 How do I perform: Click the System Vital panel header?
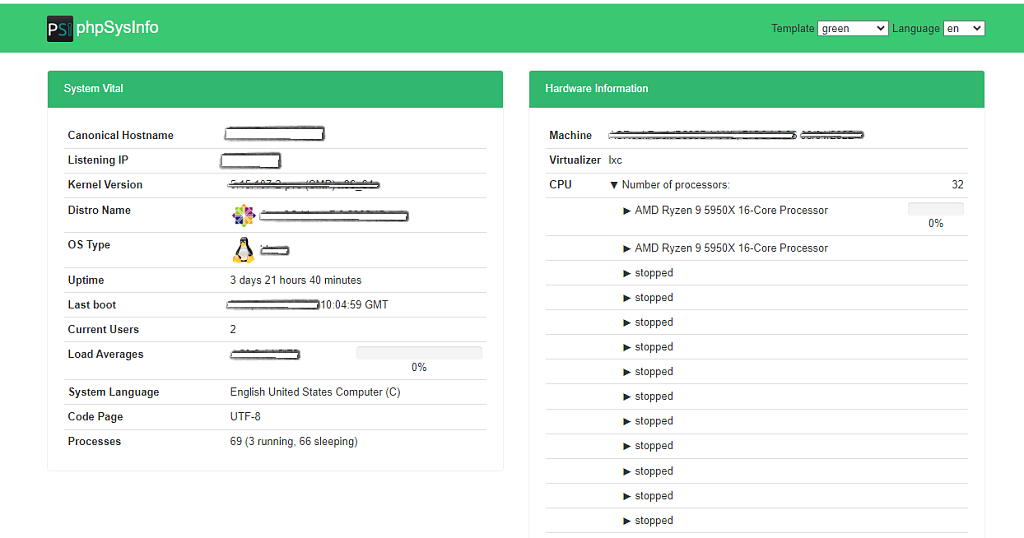click(x=275, y=89)
